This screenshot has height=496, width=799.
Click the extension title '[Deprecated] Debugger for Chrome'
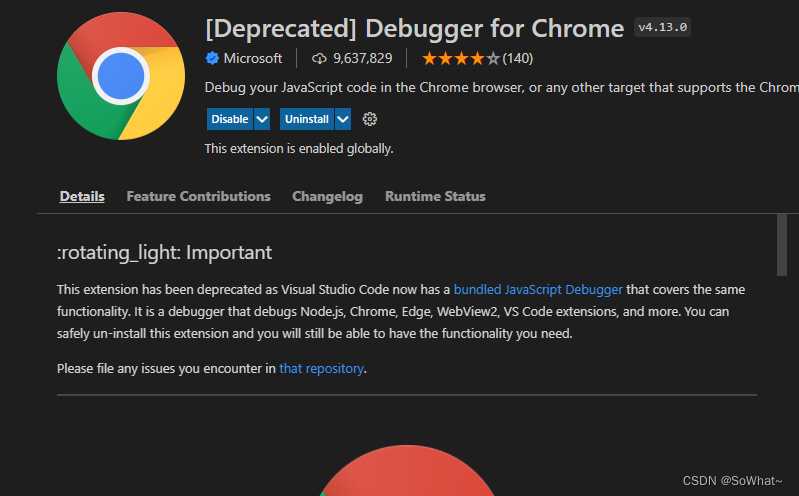414,29
